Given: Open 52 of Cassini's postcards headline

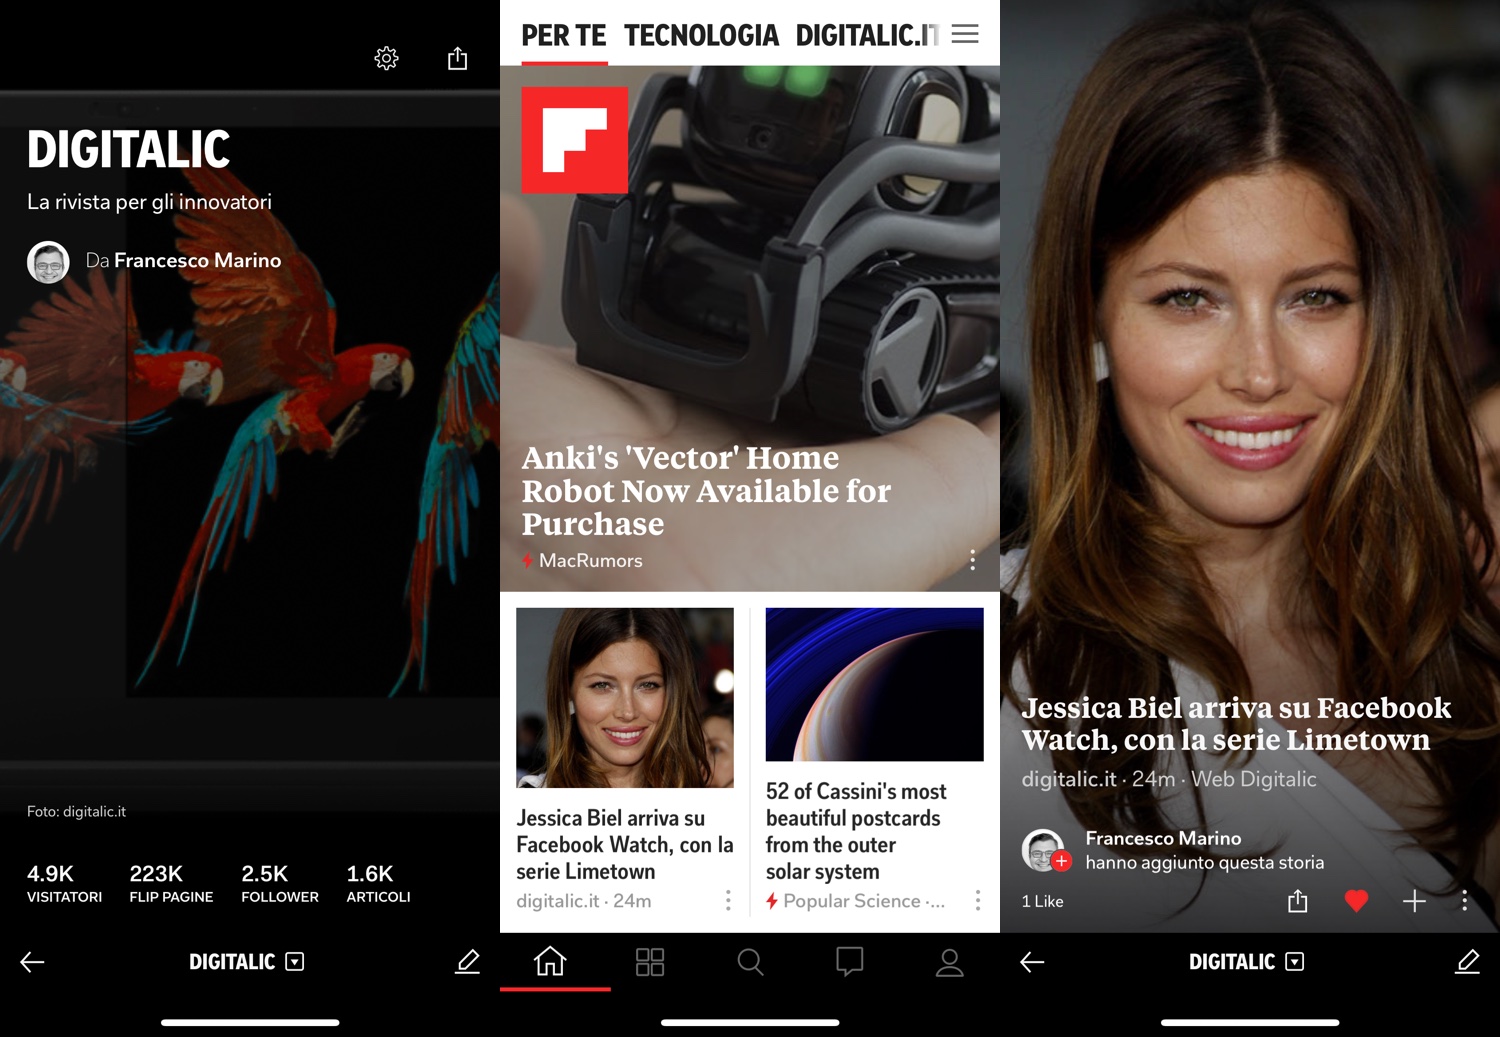Looking at the screenshot, I should point(856,831).
